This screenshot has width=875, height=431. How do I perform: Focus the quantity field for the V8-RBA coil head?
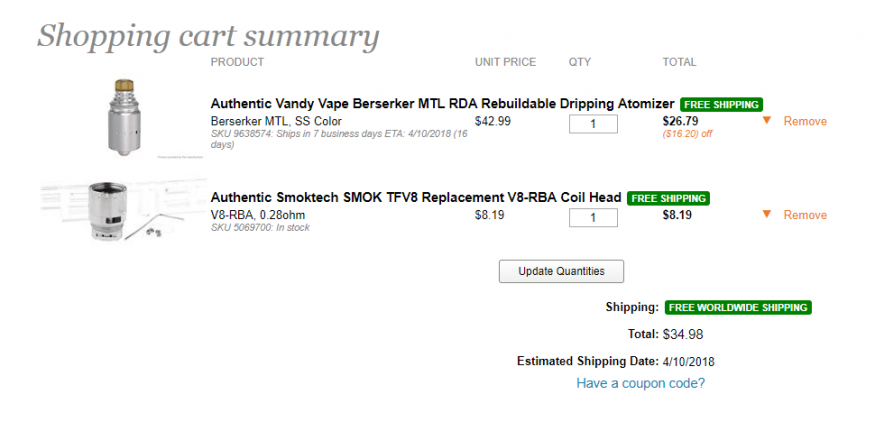pos(593,217)
